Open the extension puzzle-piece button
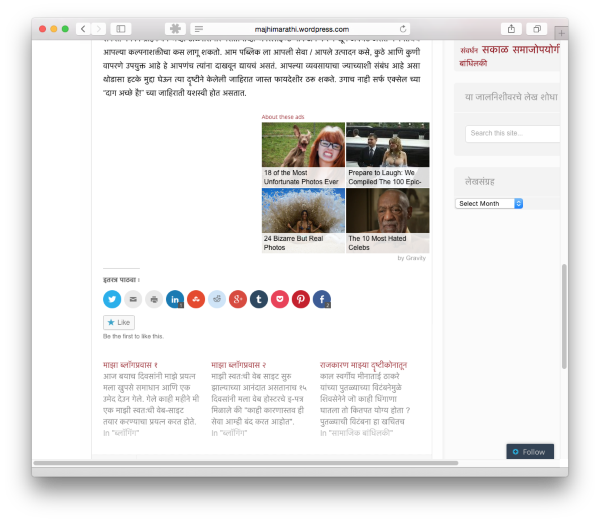600x522 pixels. (176, 29)
